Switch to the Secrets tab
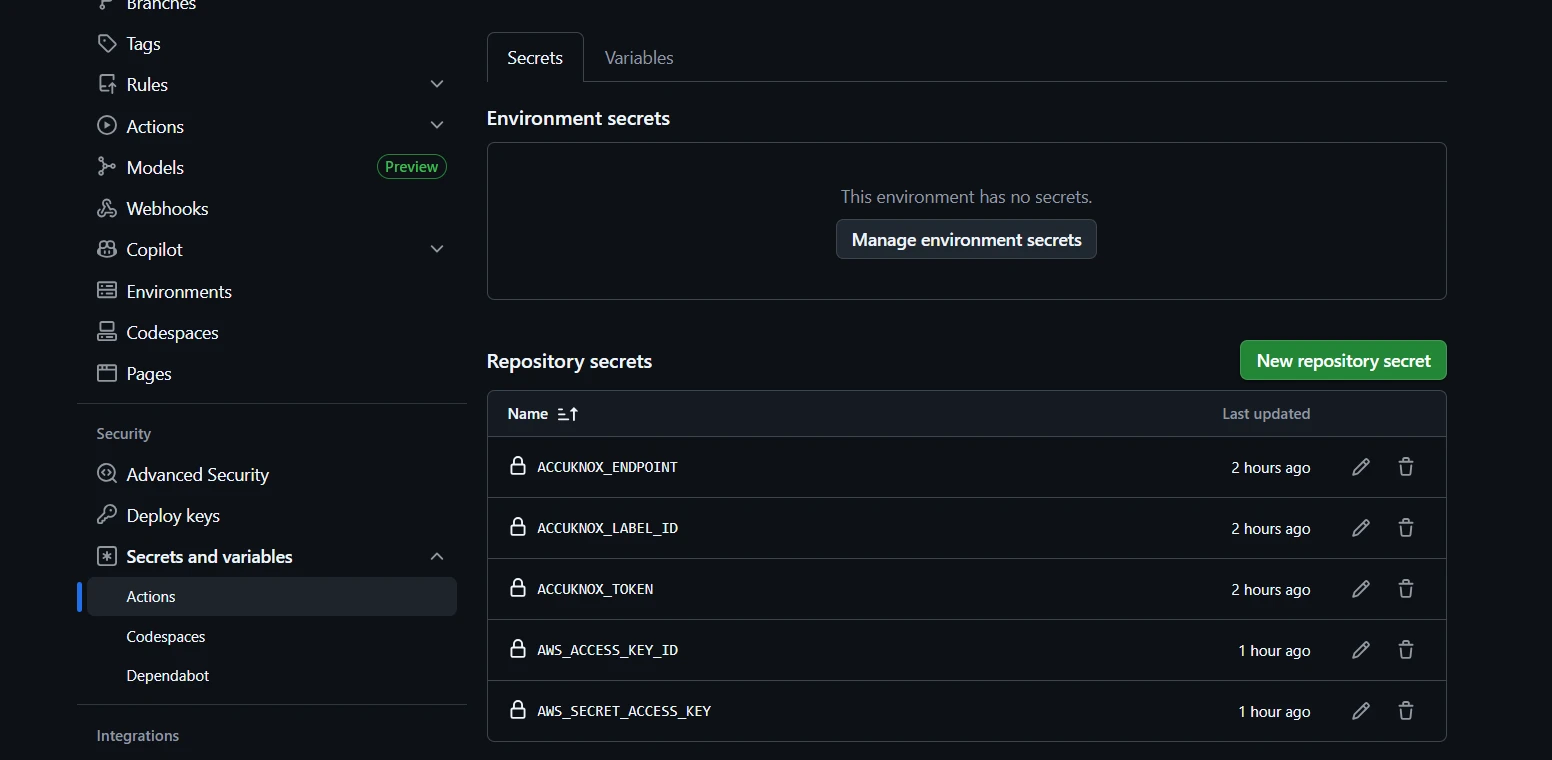The width and height of the screenshot is (1552, 760). (x=535, y=58)
